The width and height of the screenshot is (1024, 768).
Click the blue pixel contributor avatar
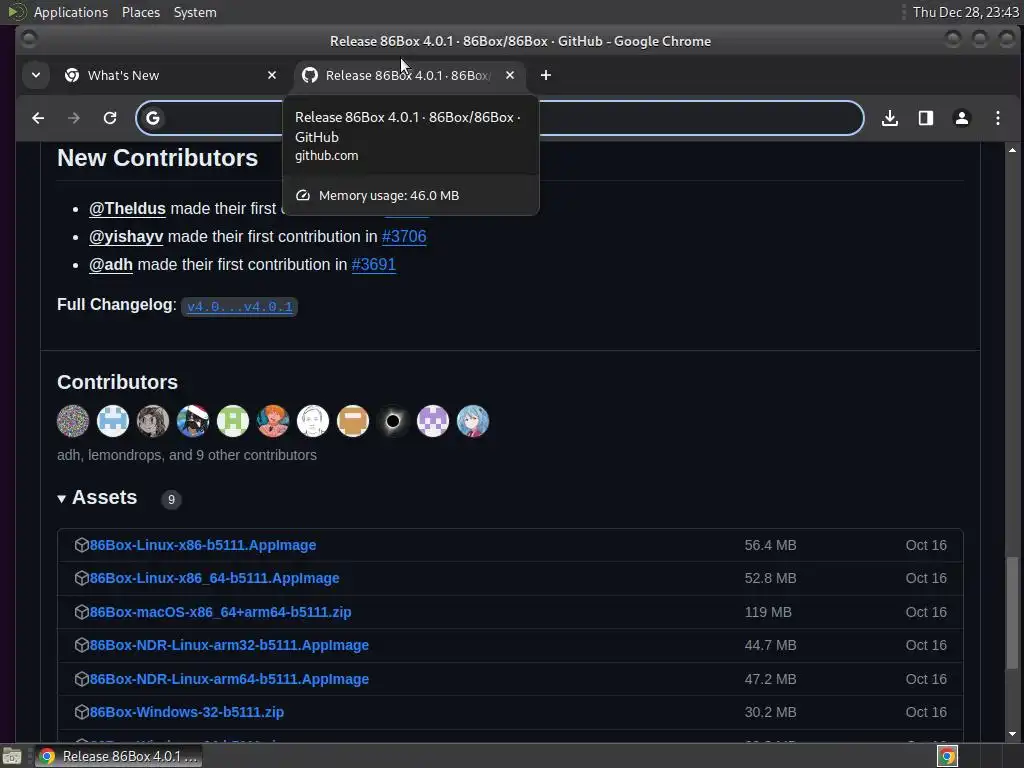[x=113, y=421]
